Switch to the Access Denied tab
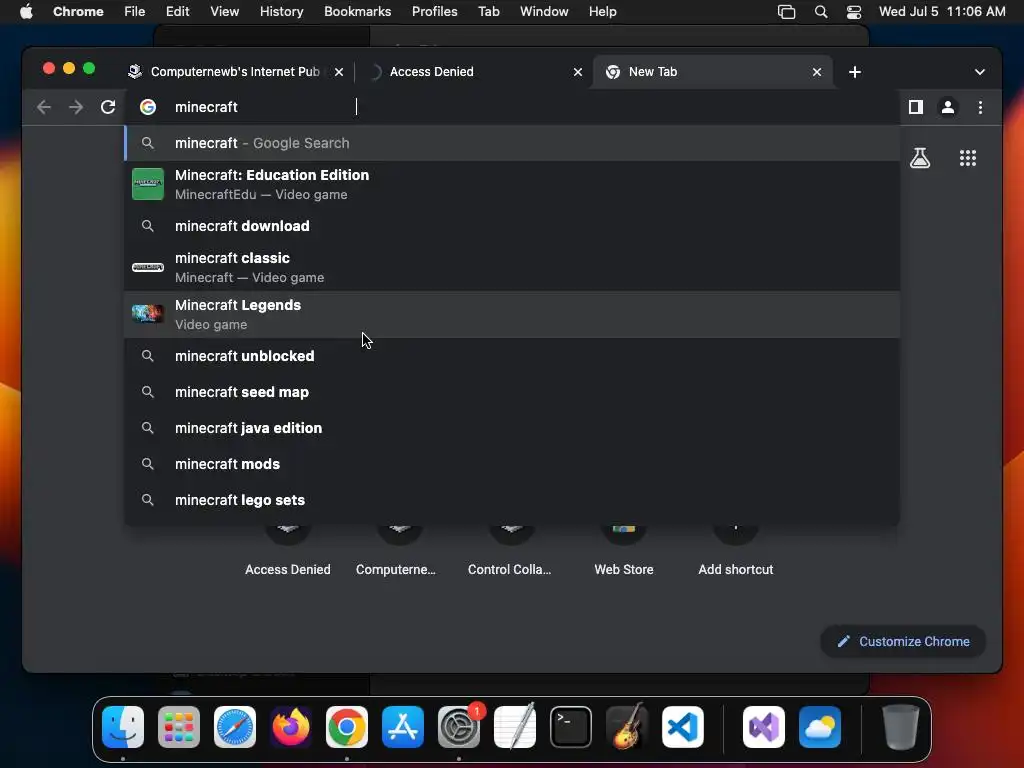Image resolution: width=1024 pixels, height=768 pixels. point(474,72)
